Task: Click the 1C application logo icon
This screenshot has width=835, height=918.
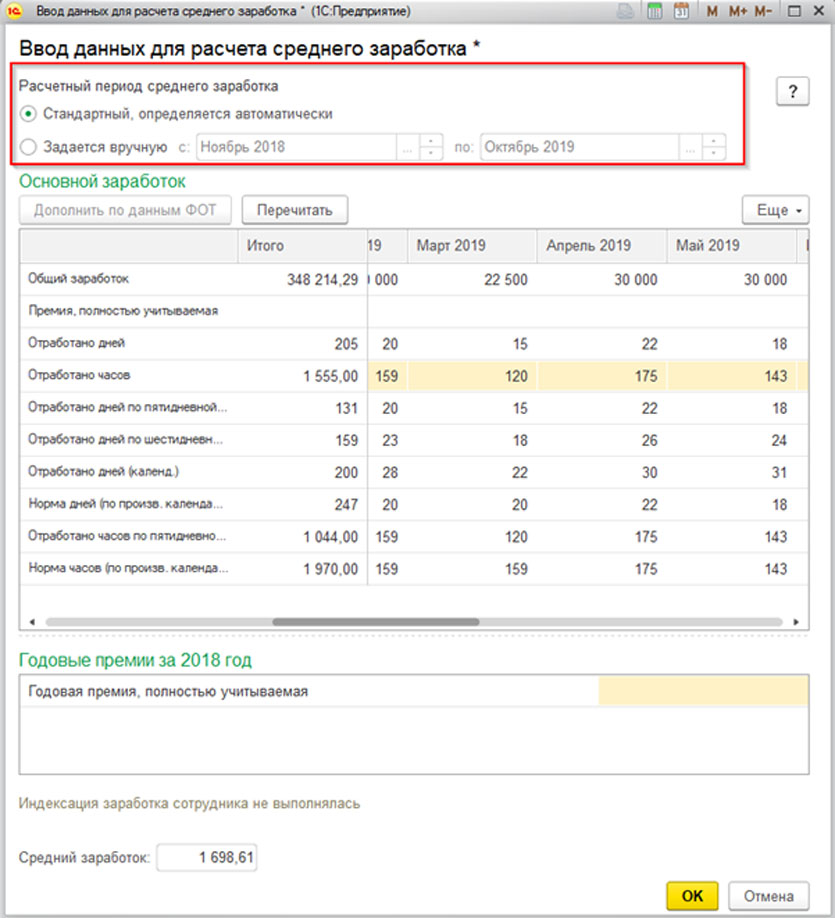Action: pyautogui.click(x=13, y=11)
